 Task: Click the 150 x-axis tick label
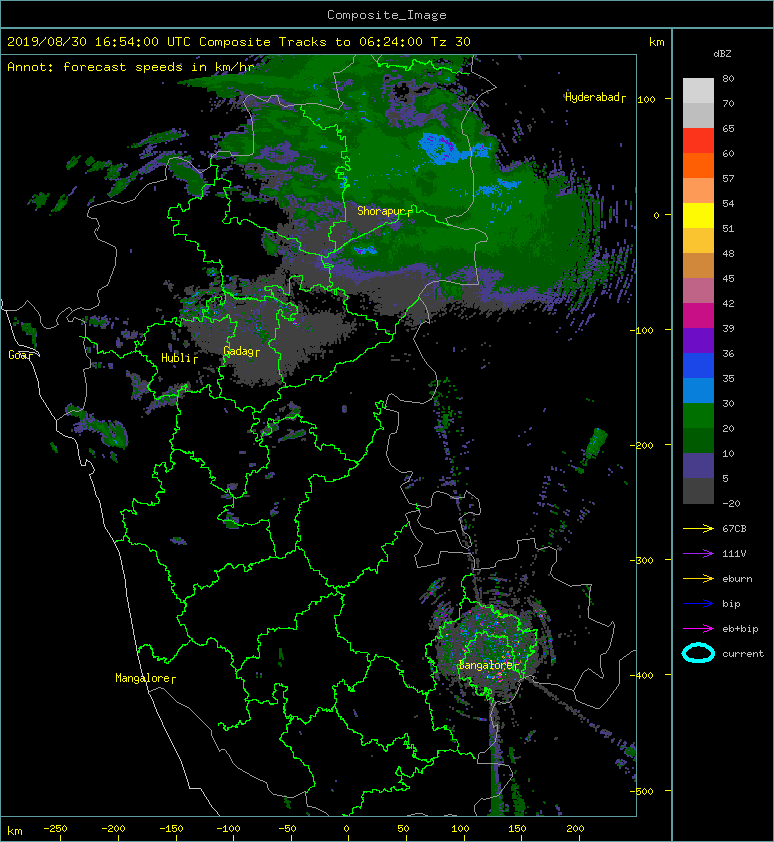pos(517,829)
